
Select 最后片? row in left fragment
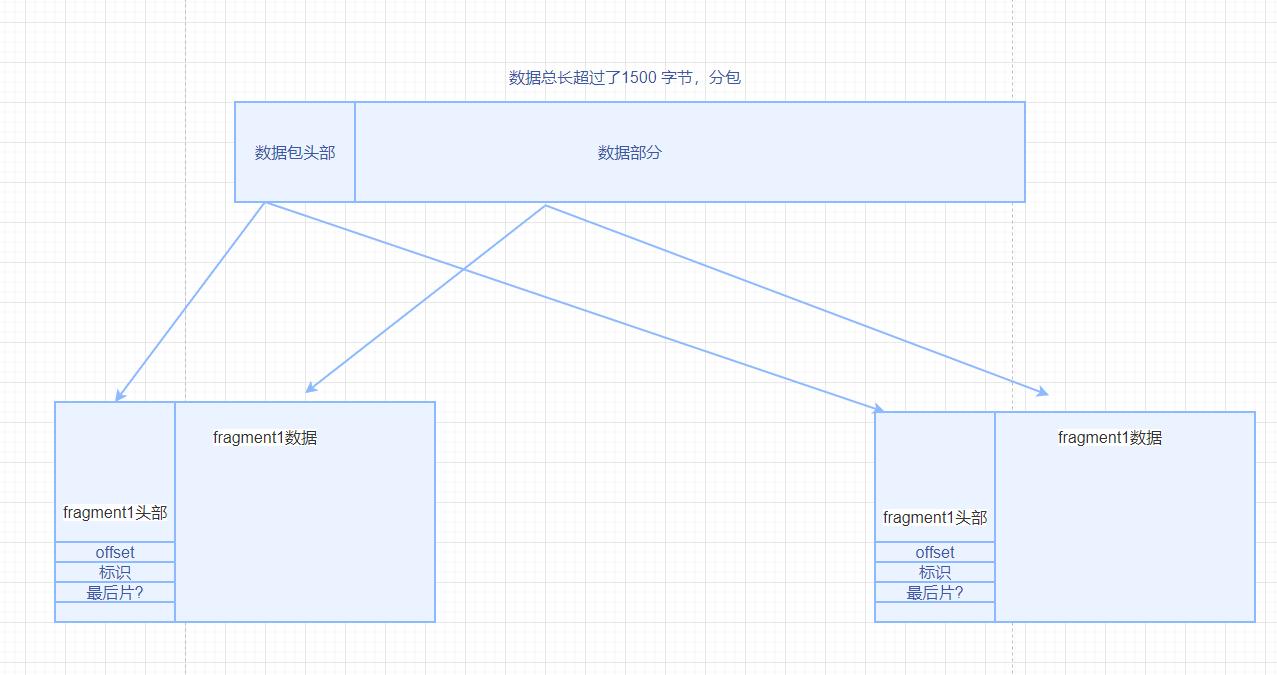115,593
